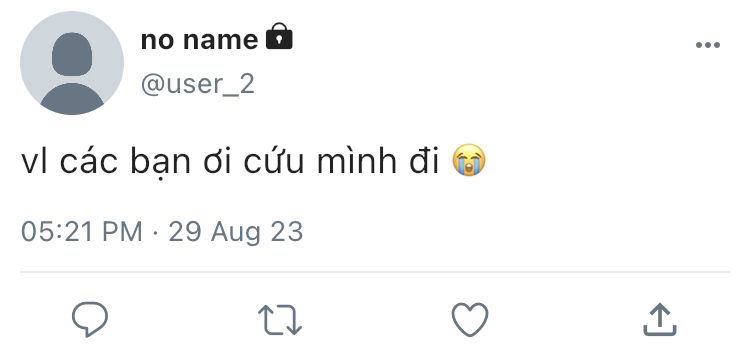Click "Aug" in the tweet date
Image resolution: width=750 pixels, height=363 pixels.
(236, 232)
